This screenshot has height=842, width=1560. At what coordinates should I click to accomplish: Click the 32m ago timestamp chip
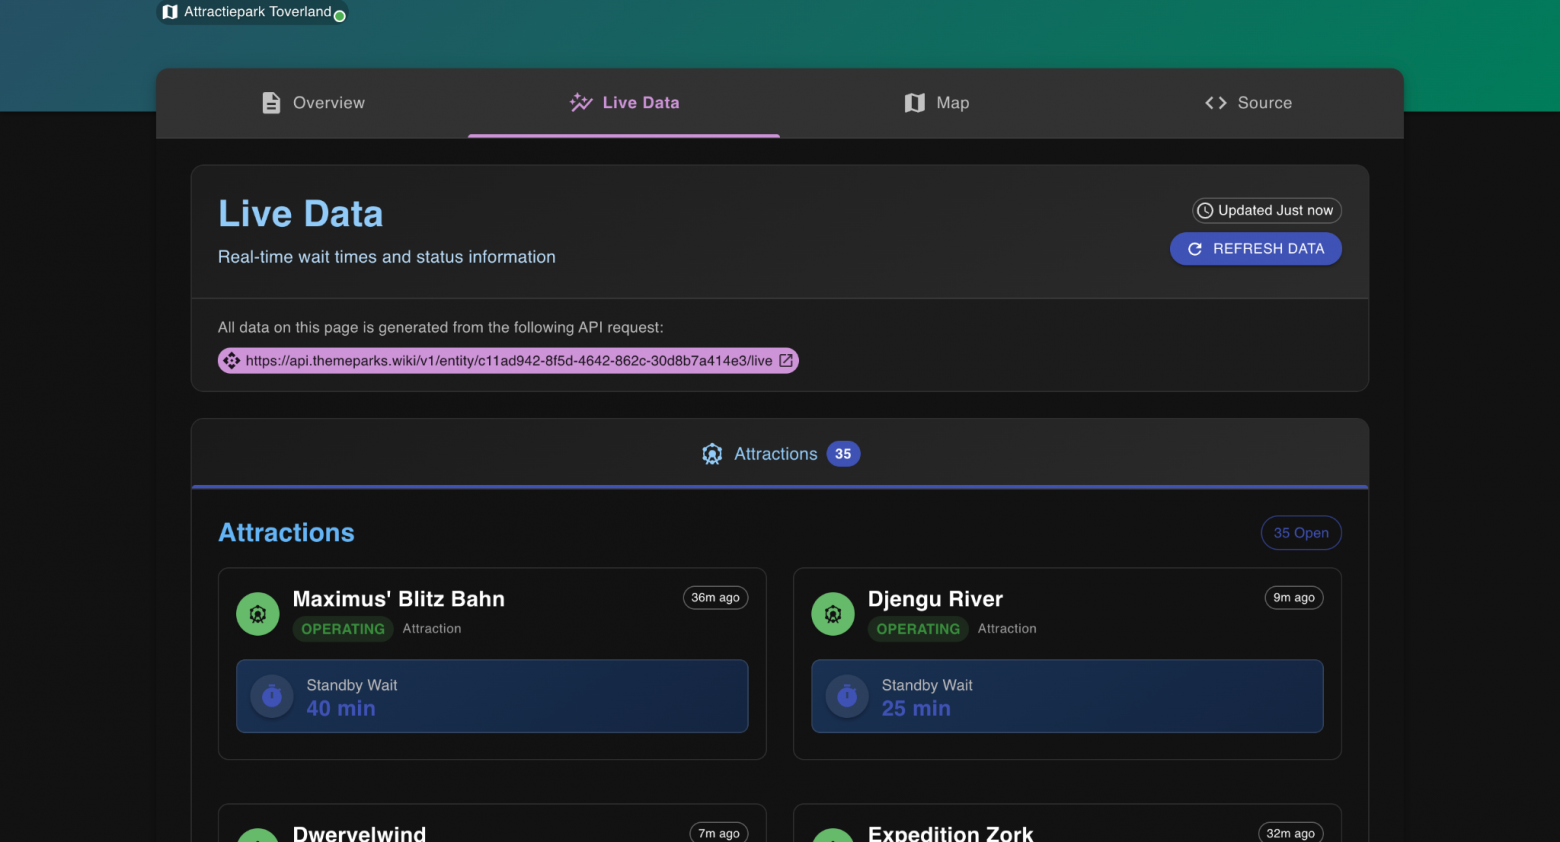1291,833
